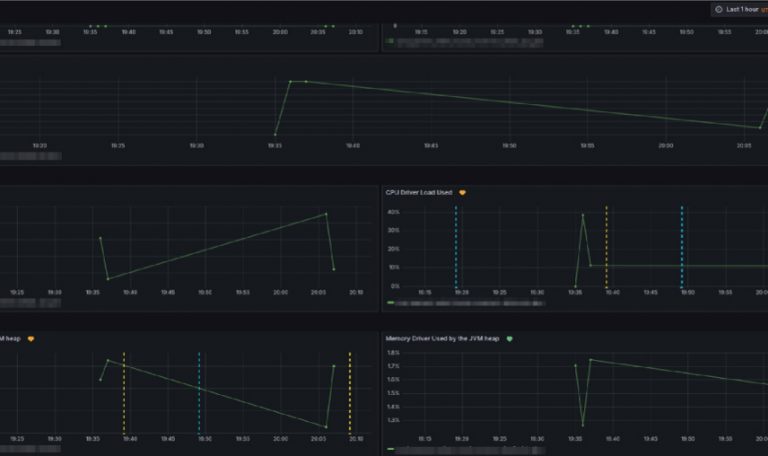
Task: Click the orange heart icon on the left JVM heap panel
Action: (x=31, y=339)
